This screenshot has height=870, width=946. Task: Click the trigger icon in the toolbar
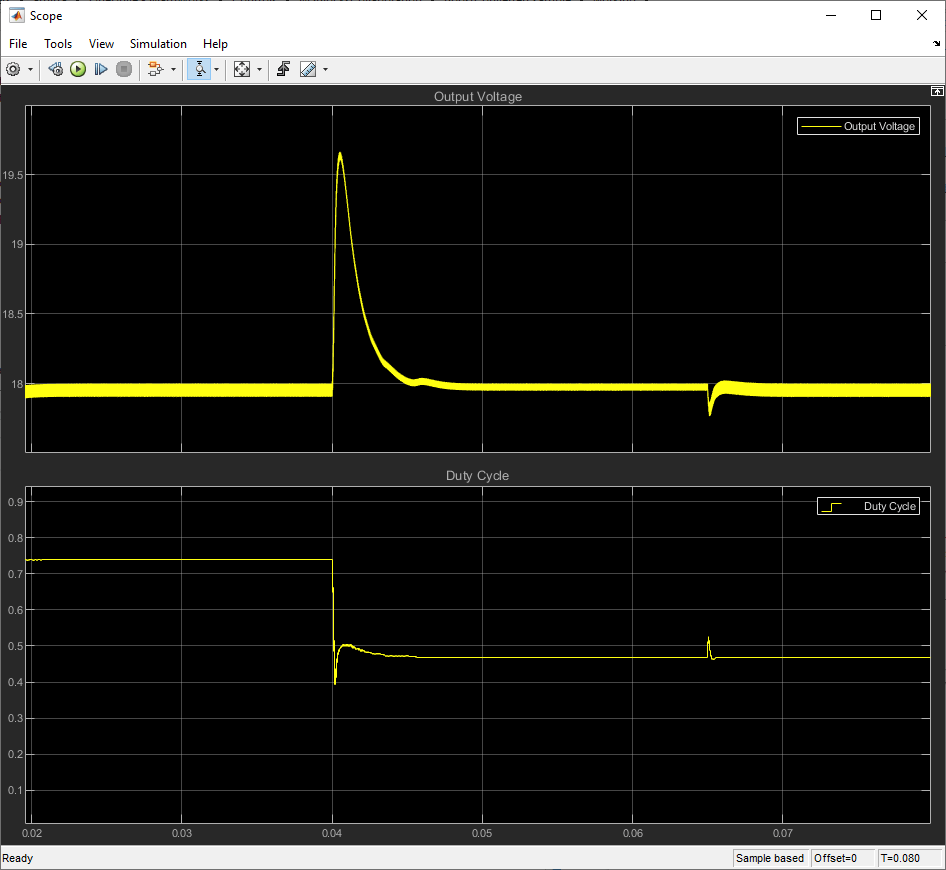pyautogui.click(x=283, y=69)
